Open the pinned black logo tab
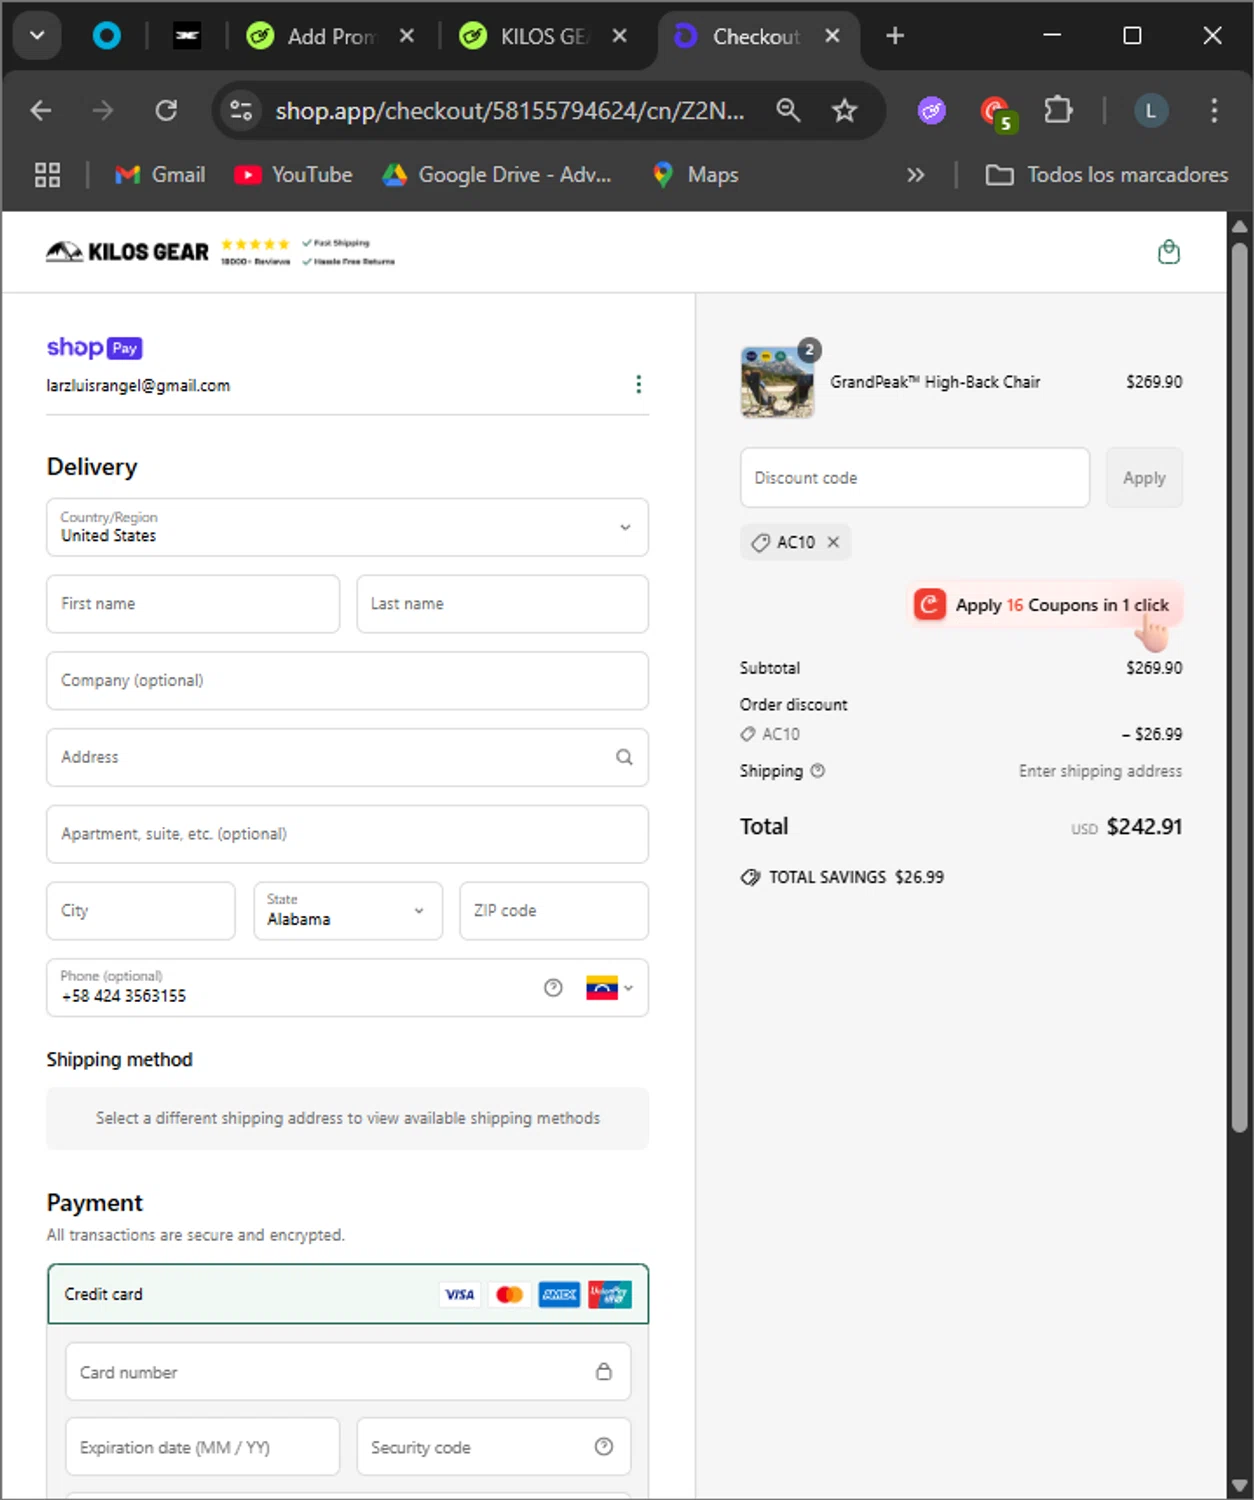This screenshot has height=1500, width=1254. pos(187,36)
